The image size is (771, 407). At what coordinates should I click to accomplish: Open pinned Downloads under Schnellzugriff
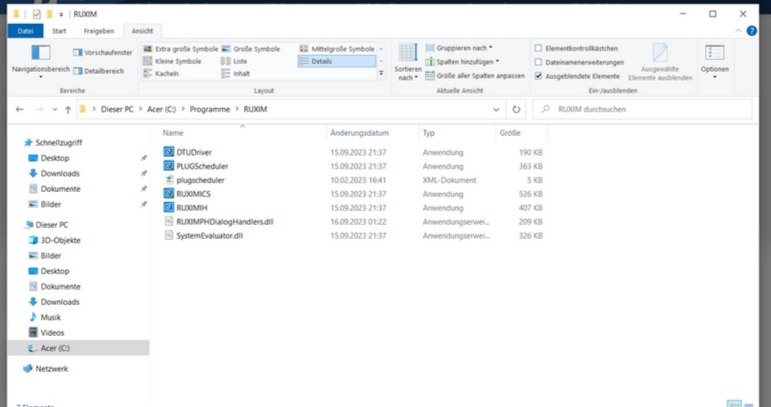pyautogui.click(x=60, y=174)
